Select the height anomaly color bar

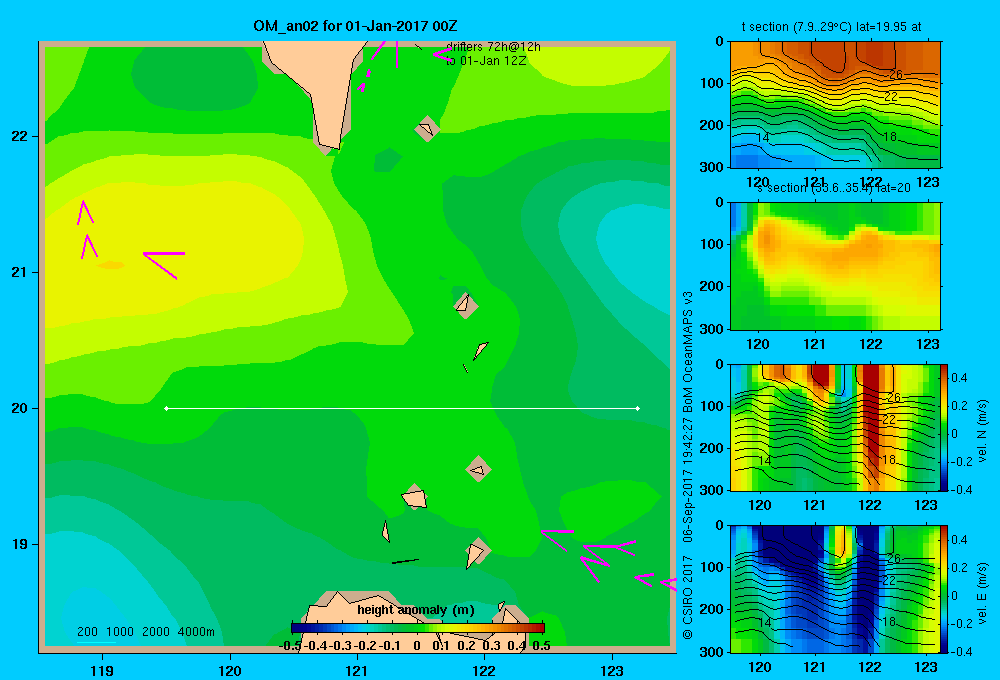(418, 628)
